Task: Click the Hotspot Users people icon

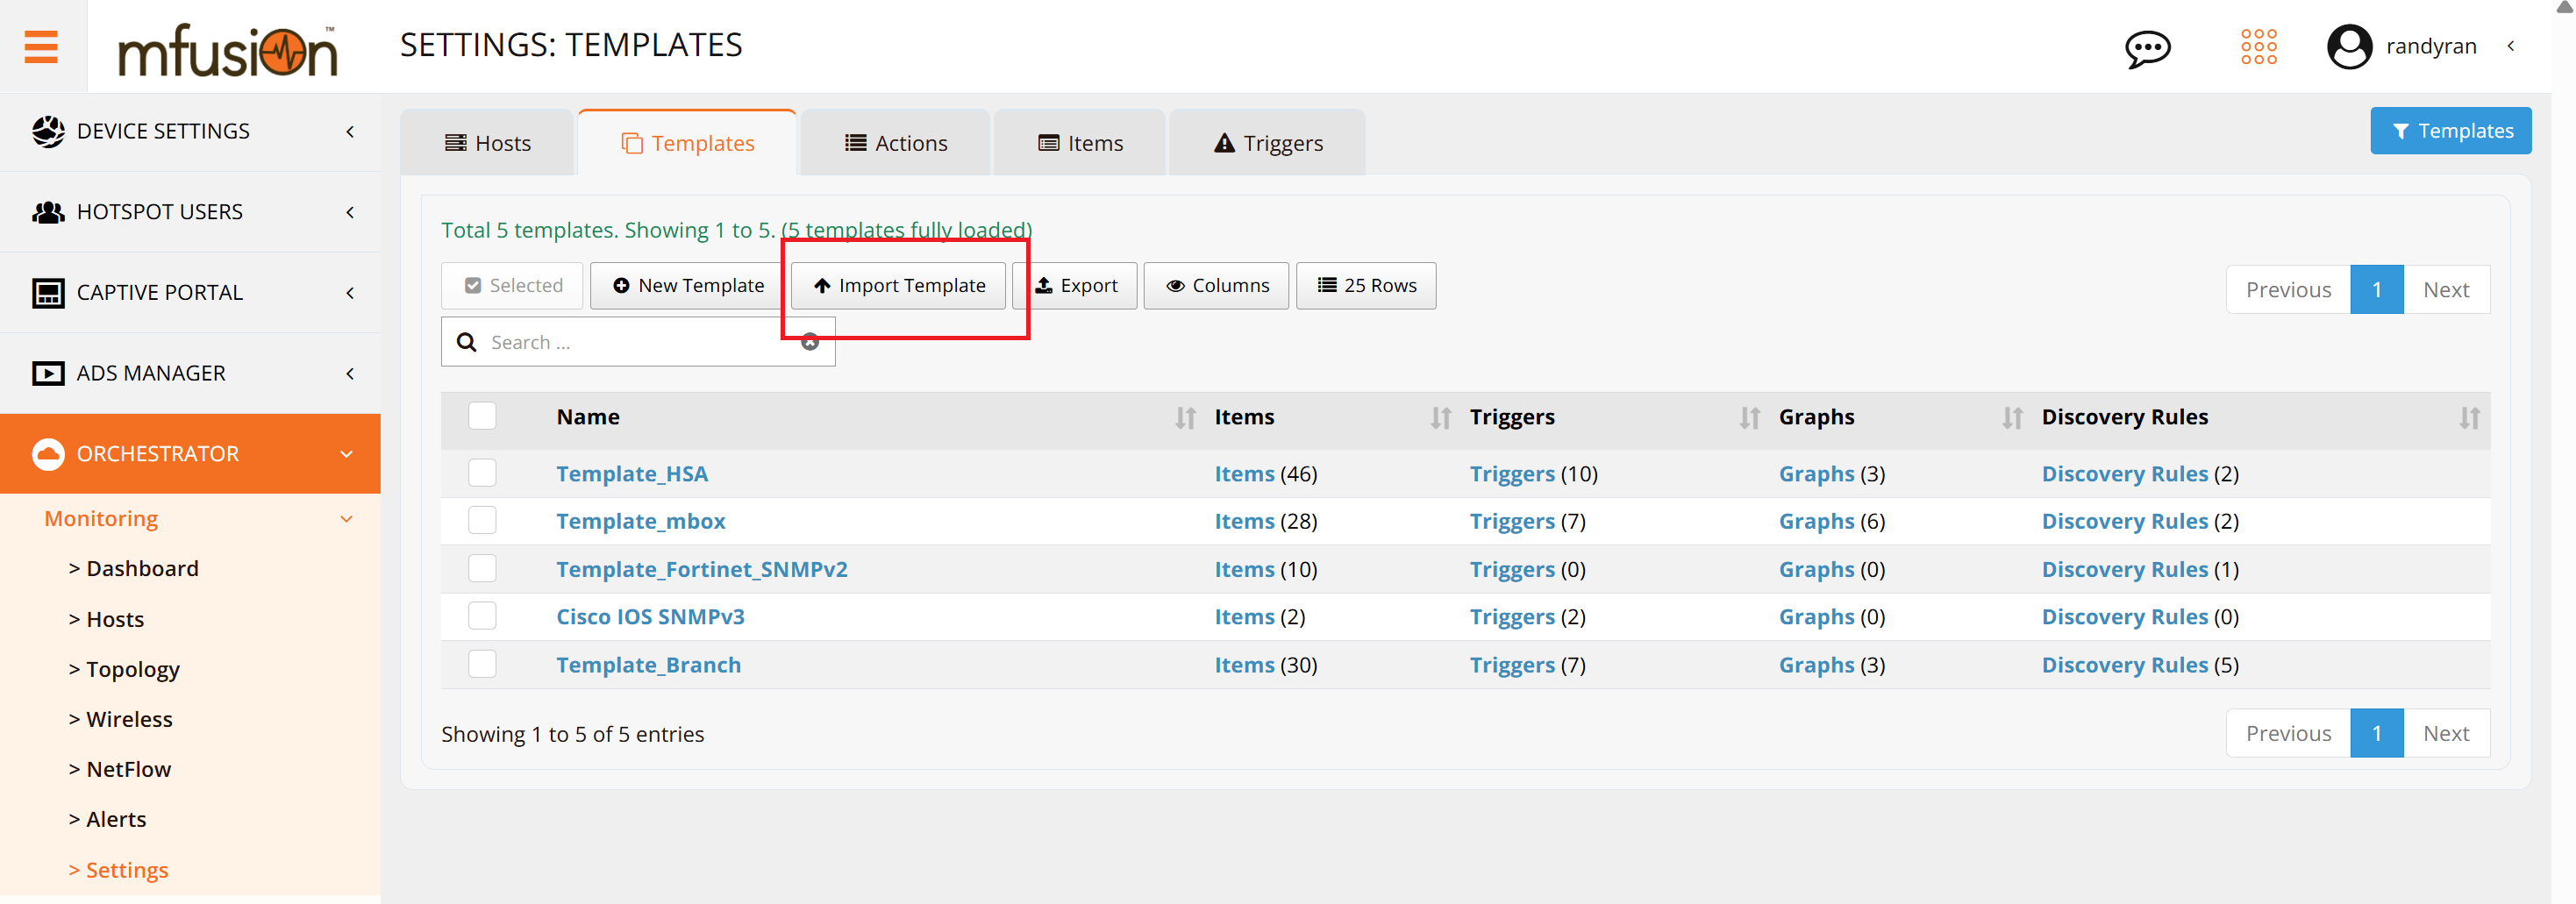Action: [x=48, y=212]
